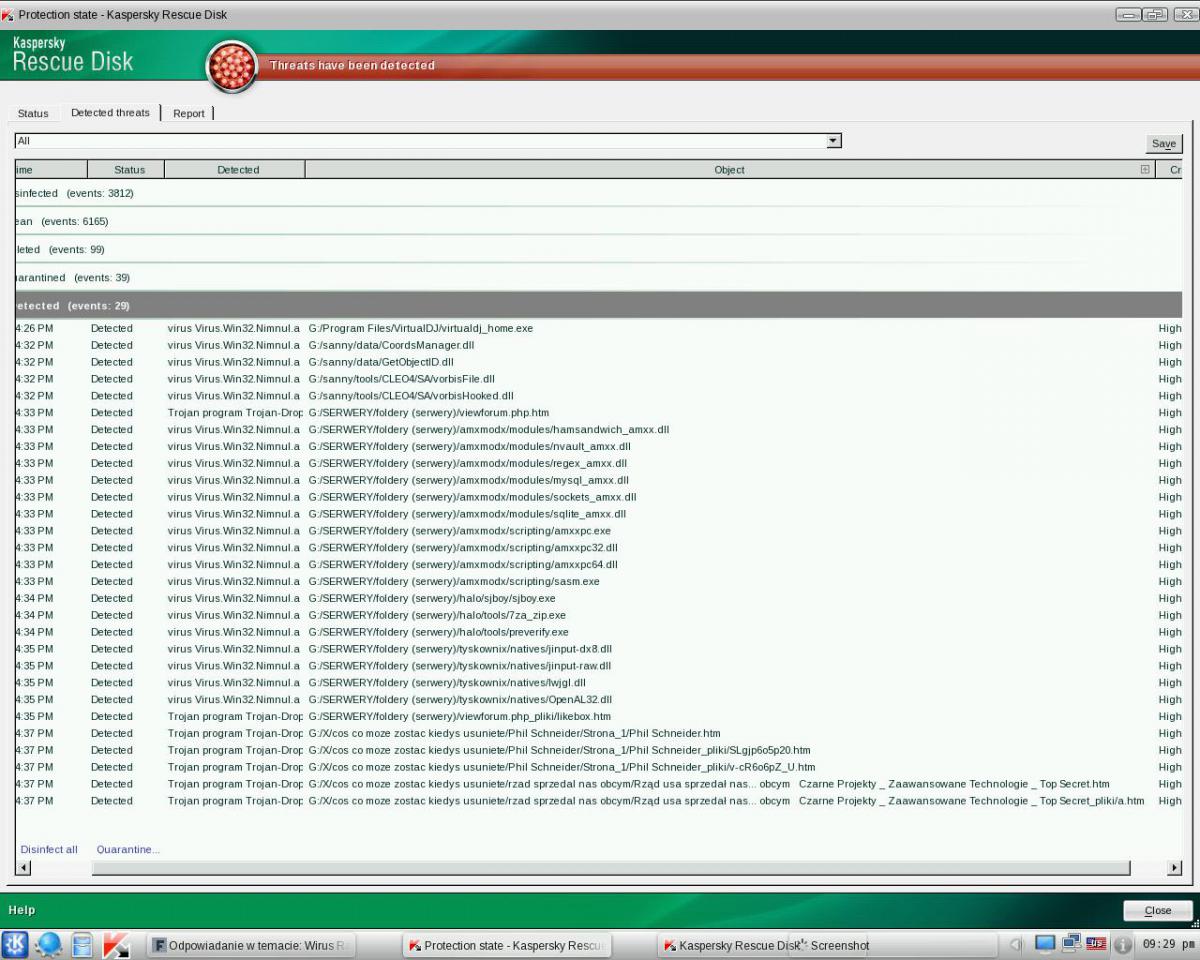Select the viewforum.php.htm threat row
This screenshot has height=960, width=1200.
(x=598, y=412)
